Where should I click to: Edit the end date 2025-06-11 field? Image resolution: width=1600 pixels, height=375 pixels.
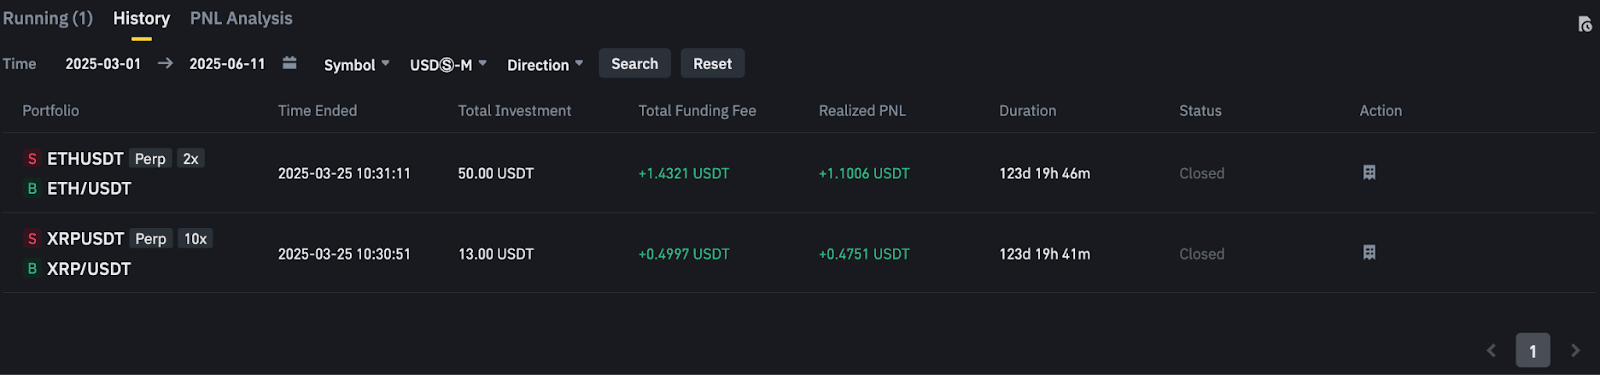point(227,63)
